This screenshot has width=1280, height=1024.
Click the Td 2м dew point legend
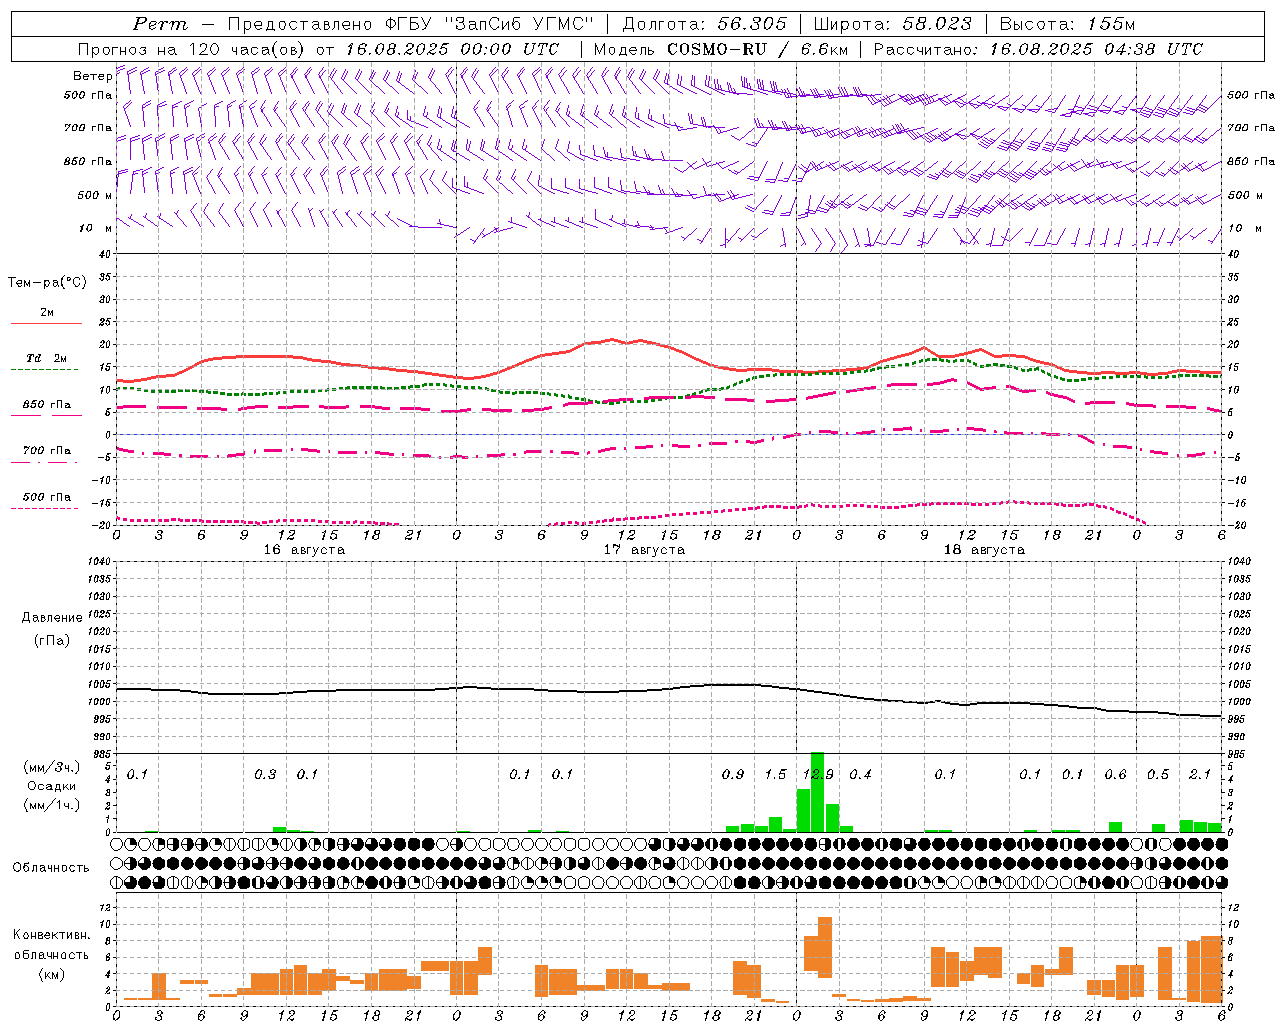point(47,358)
